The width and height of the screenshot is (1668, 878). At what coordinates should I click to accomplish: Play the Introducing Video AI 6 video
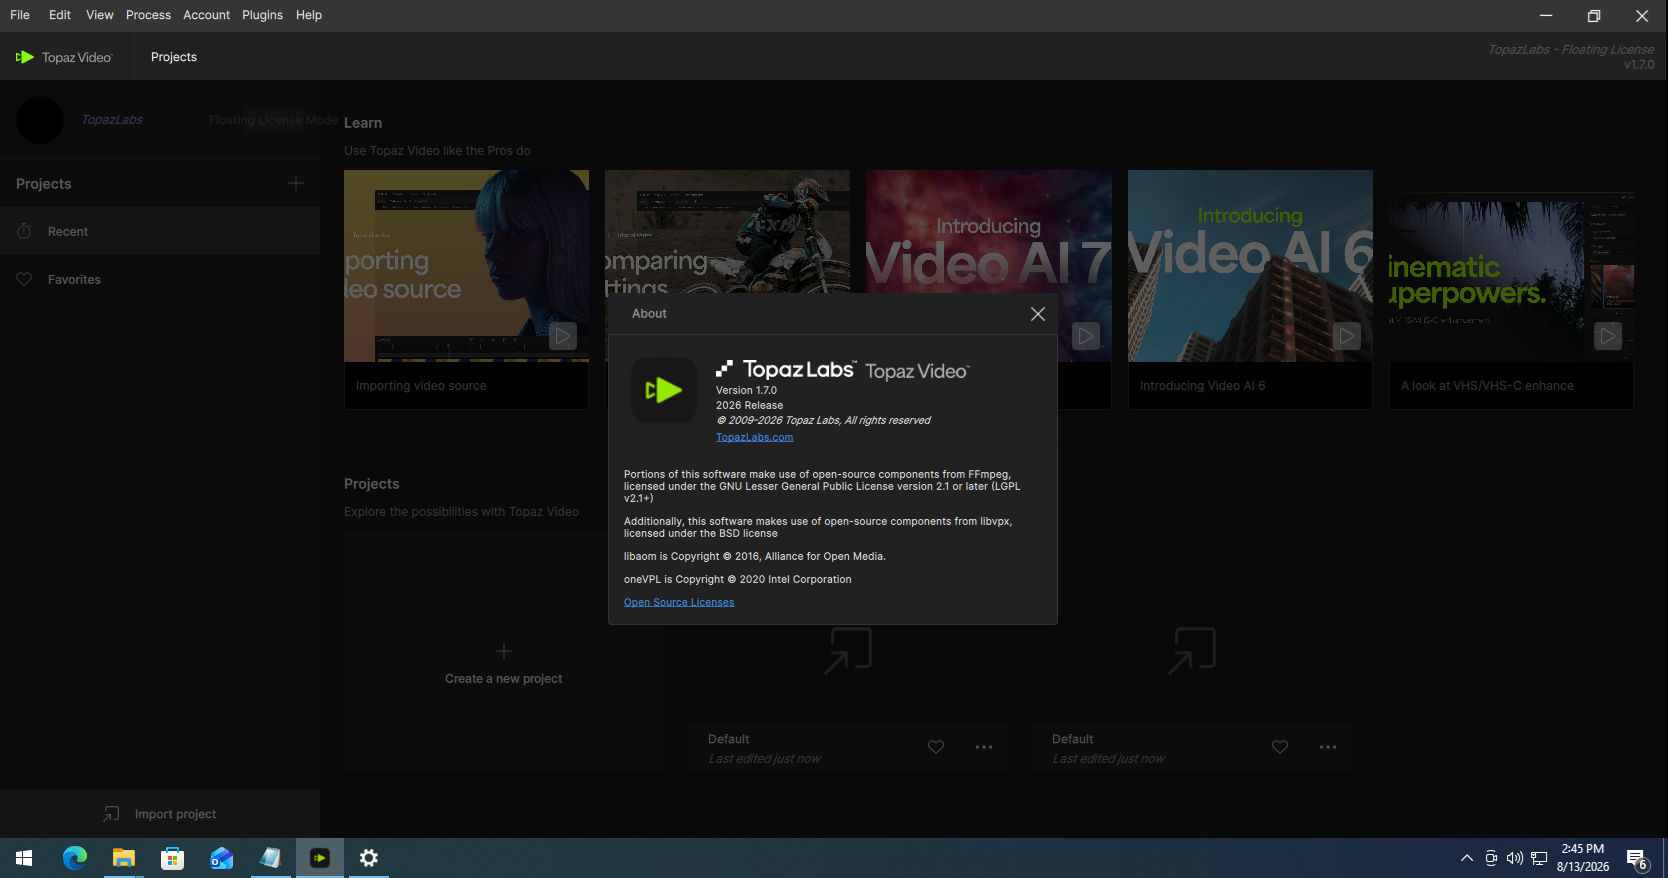point(1347,336)
